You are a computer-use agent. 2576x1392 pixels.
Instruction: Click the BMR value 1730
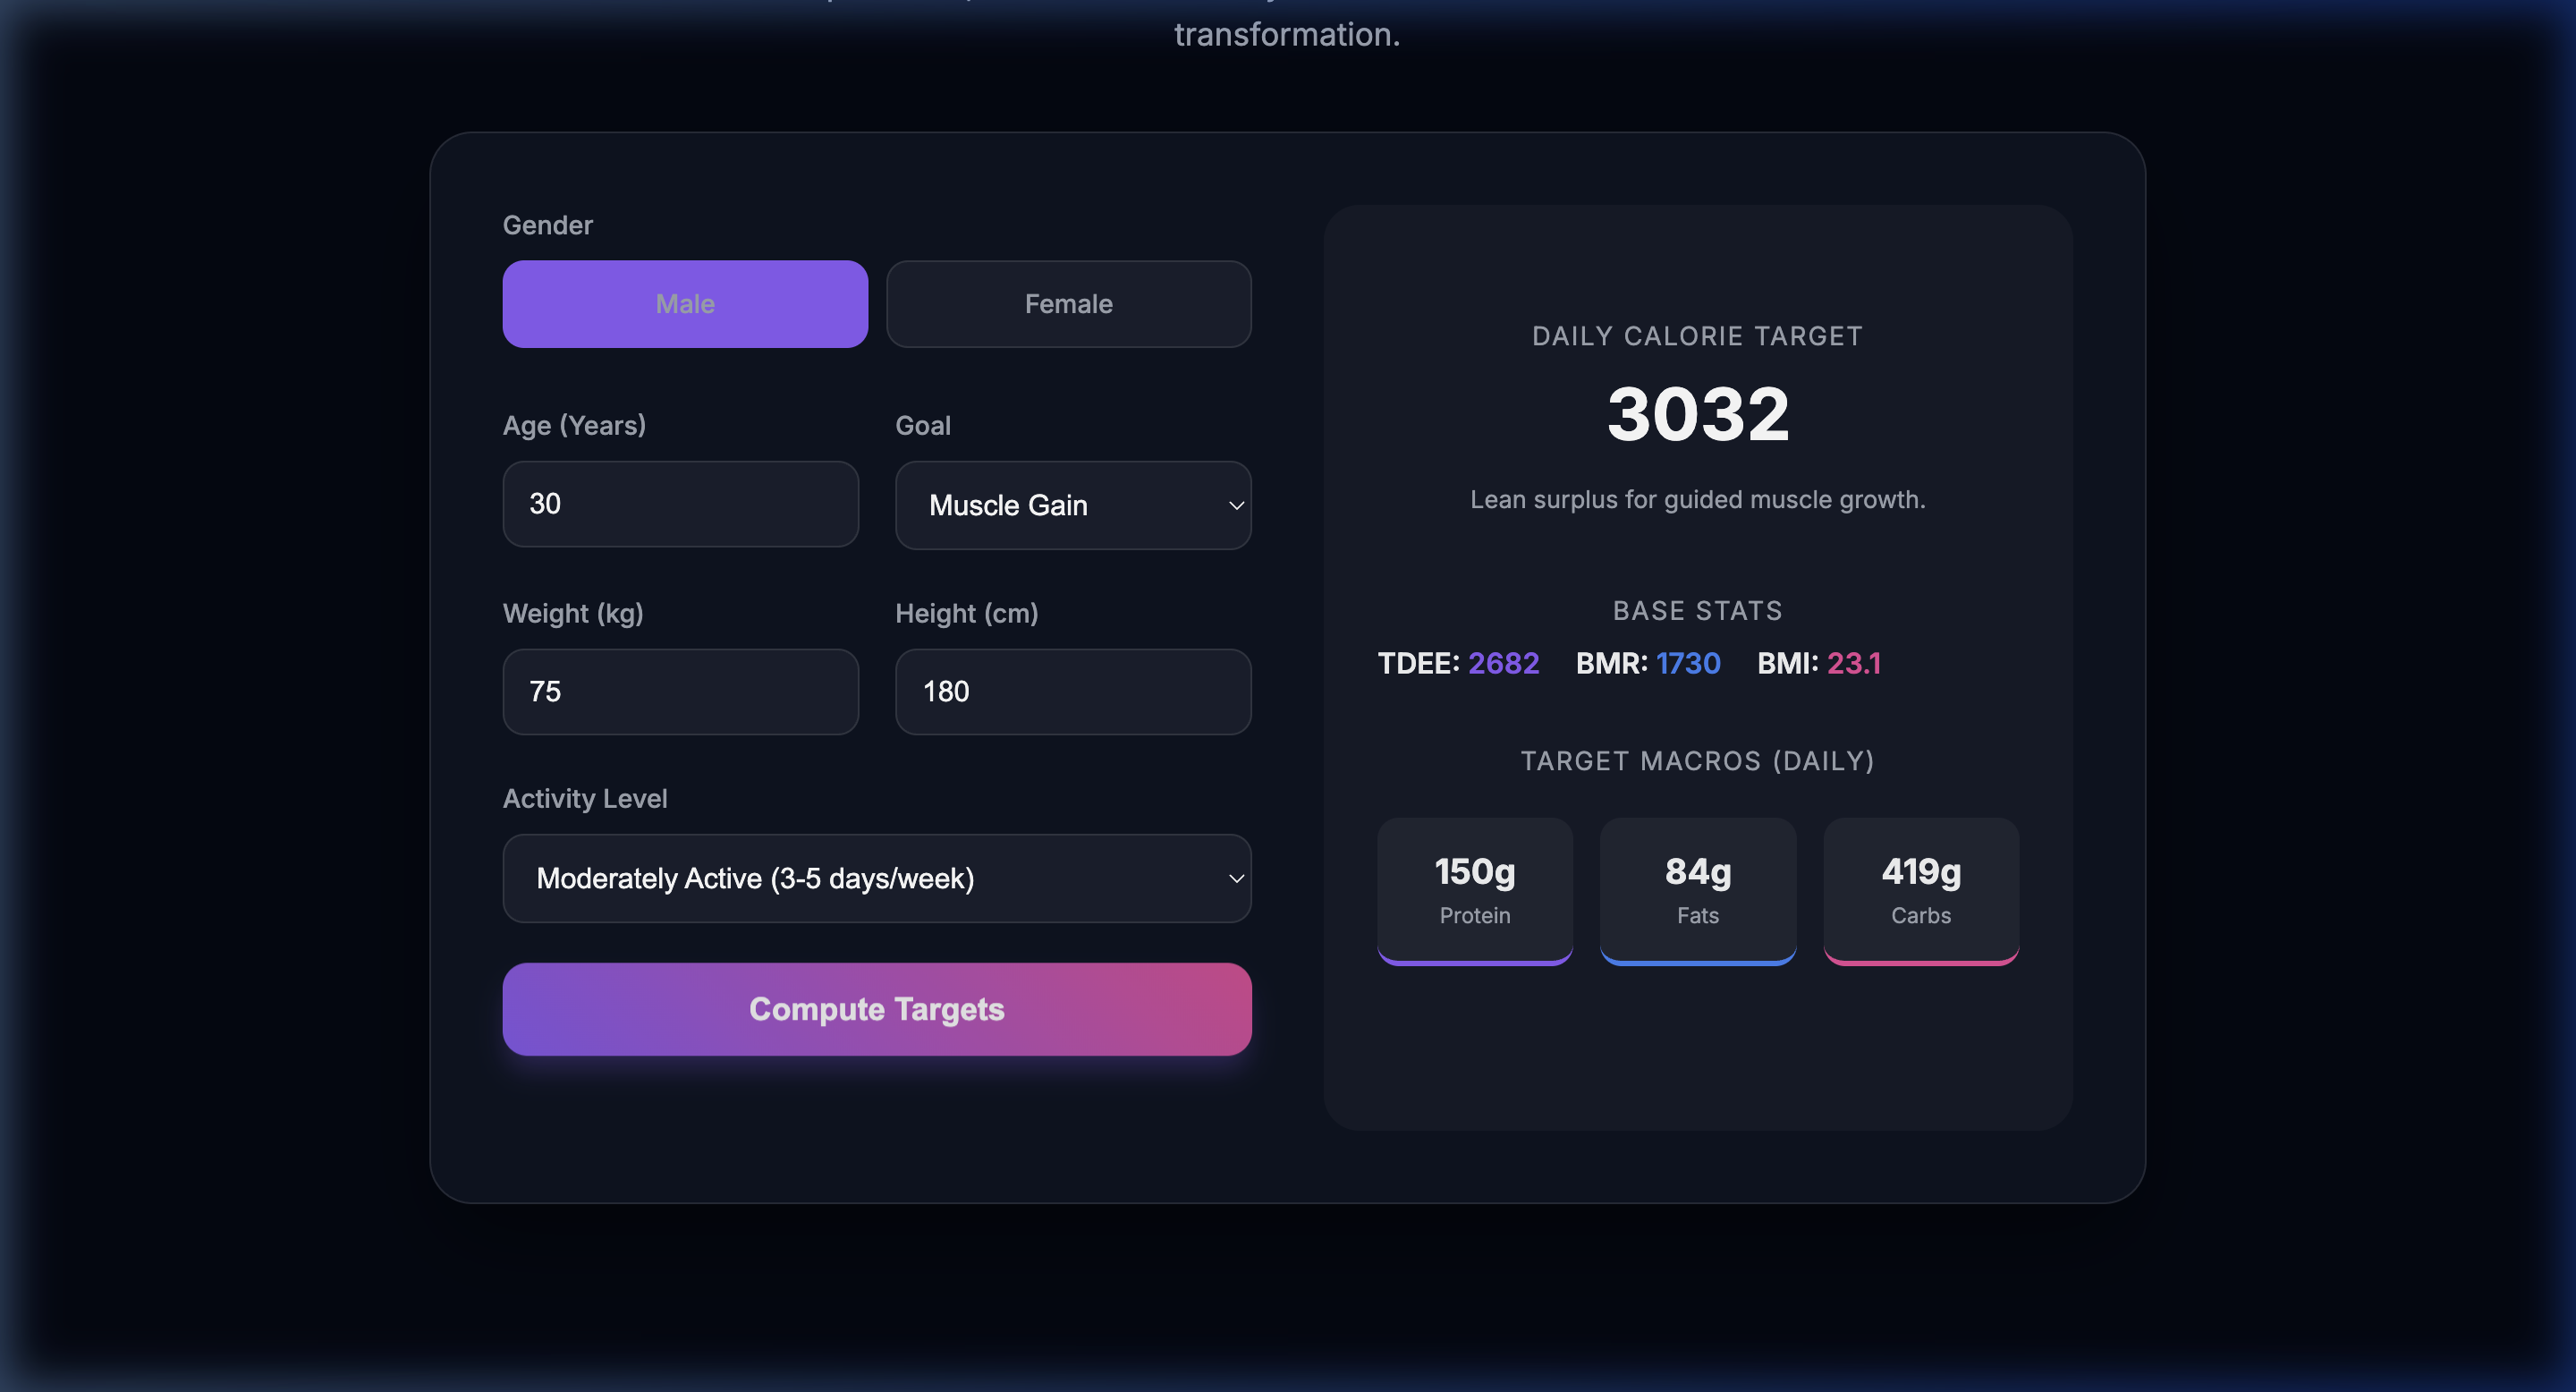point(1688,663)
